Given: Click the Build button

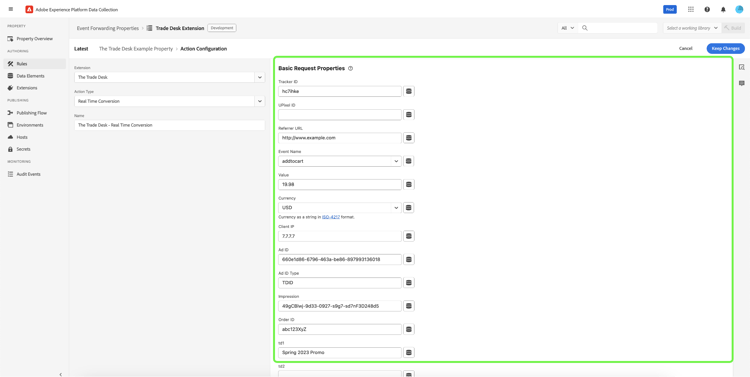Looking at the screenshot, I should [733, 28].
